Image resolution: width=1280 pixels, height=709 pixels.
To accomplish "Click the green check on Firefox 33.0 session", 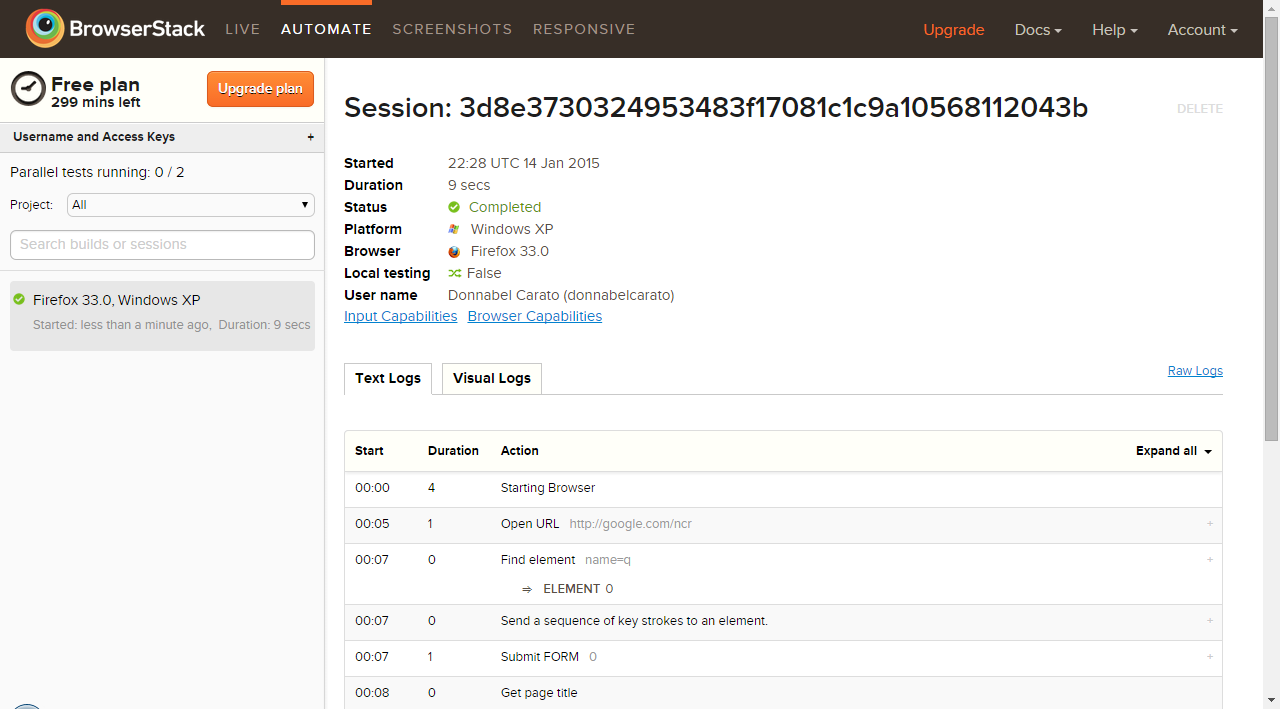I will (19, 299).
